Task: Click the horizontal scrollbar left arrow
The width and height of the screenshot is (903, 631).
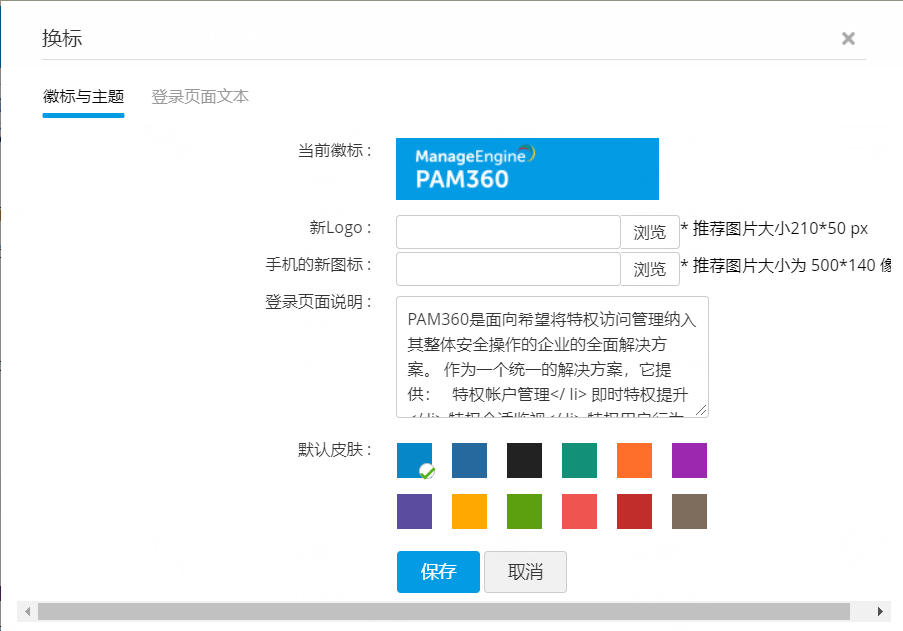Action: click(x=27, y=611)
